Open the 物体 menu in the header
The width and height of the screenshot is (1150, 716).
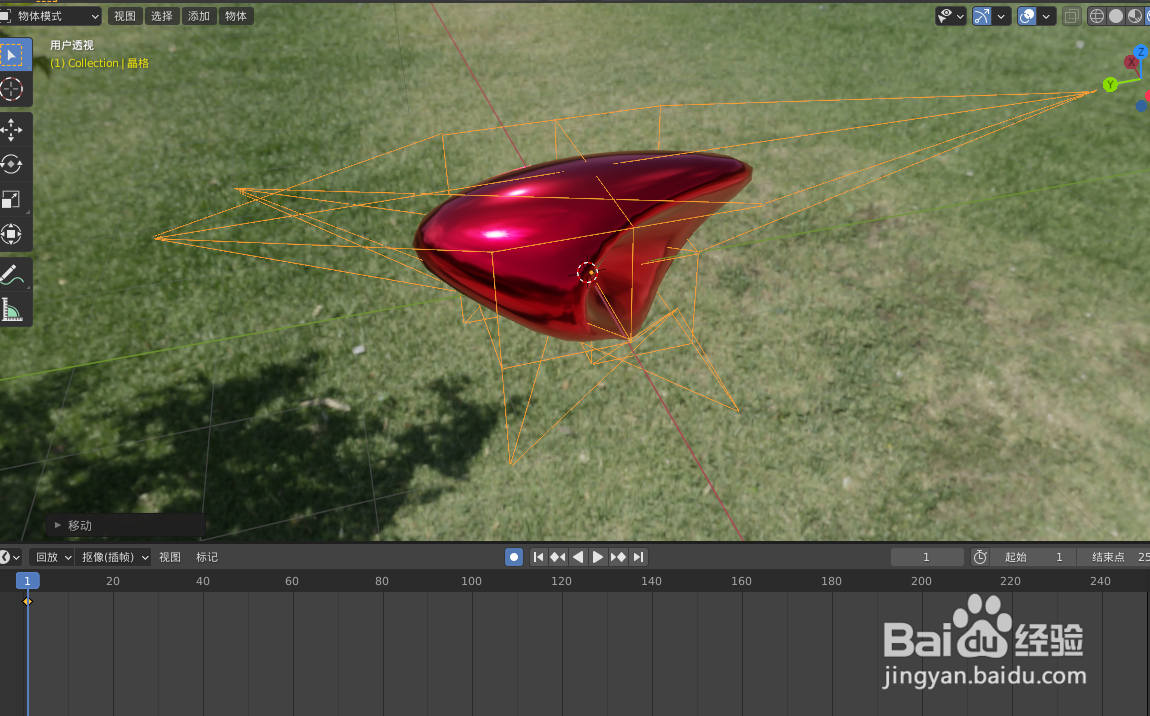pos(235,15)
